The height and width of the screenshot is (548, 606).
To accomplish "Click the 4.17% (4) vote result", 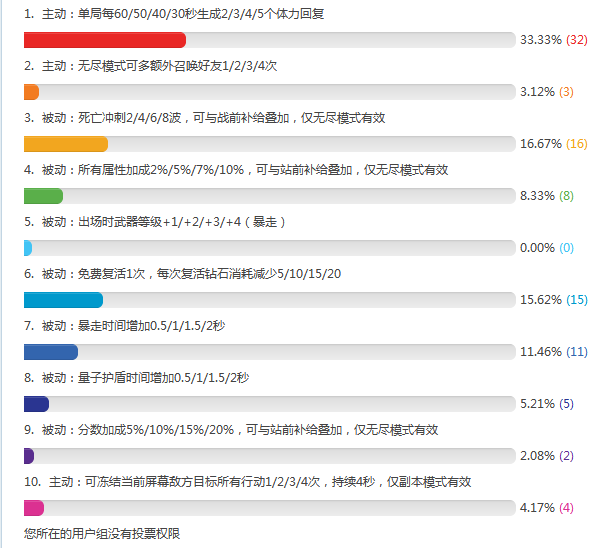I will tap(546, 508).
